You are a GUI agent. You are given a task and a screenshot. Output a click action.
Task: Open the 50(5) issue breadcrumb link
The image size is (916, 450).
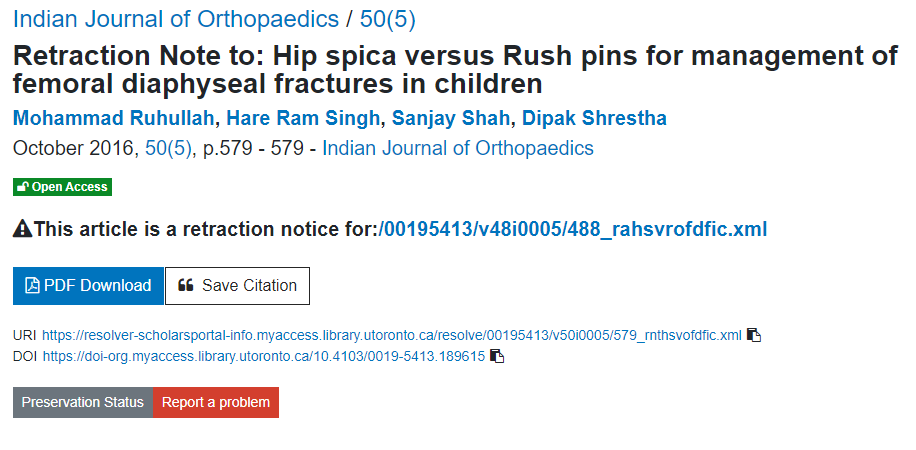[x=388, y=19]
